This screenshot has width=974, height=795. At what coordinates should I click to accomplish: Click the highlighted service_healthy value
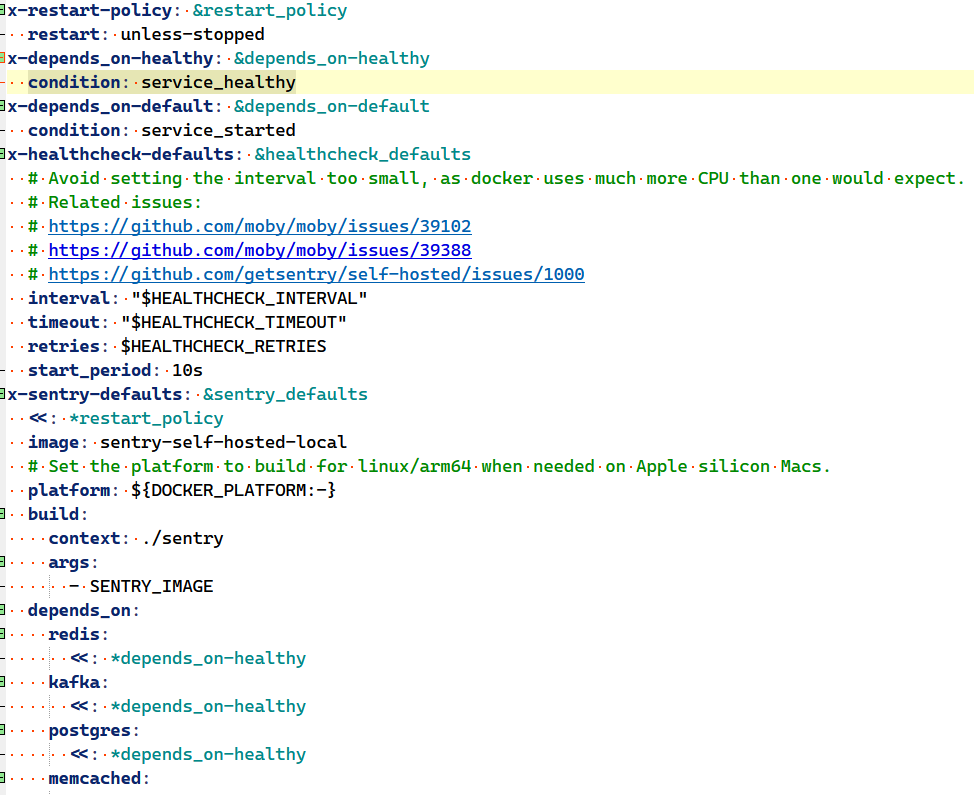pos(218,82)
